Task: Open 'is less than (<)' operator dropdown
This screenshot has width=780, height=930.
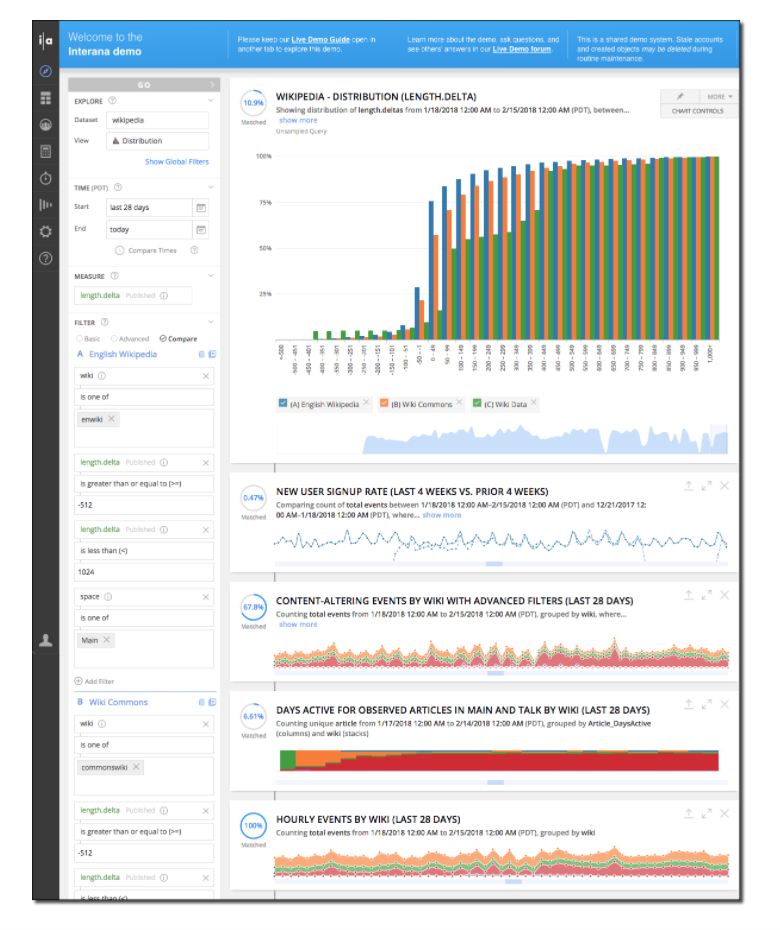Action: click(x=144, y=550)
